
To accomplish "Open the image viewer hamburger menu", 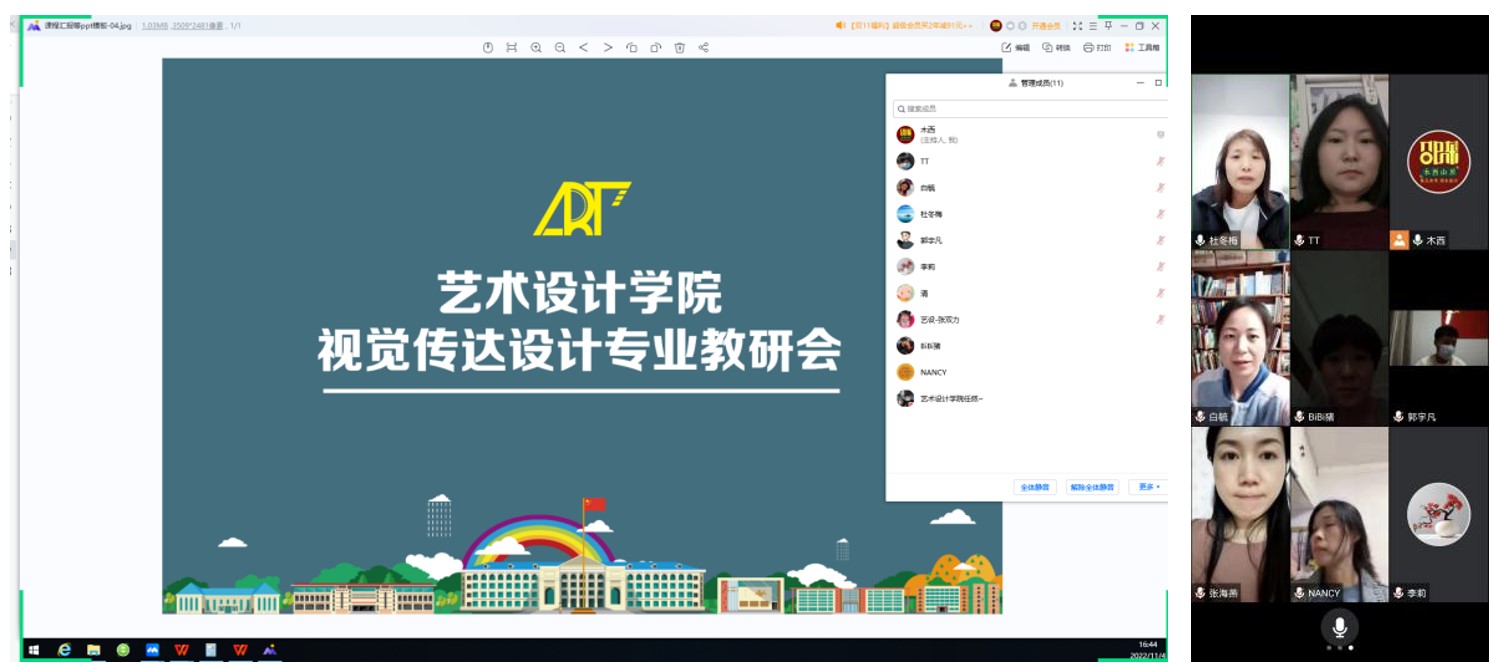I will click(1093, 26).
